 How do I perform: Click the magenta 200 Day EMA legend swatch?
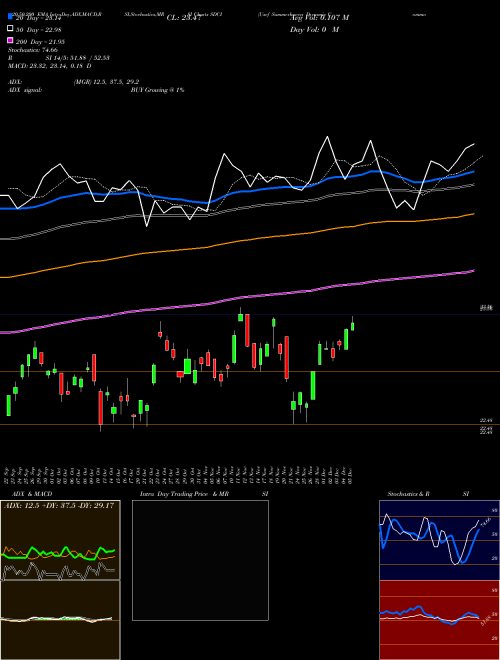click(10, 41)
